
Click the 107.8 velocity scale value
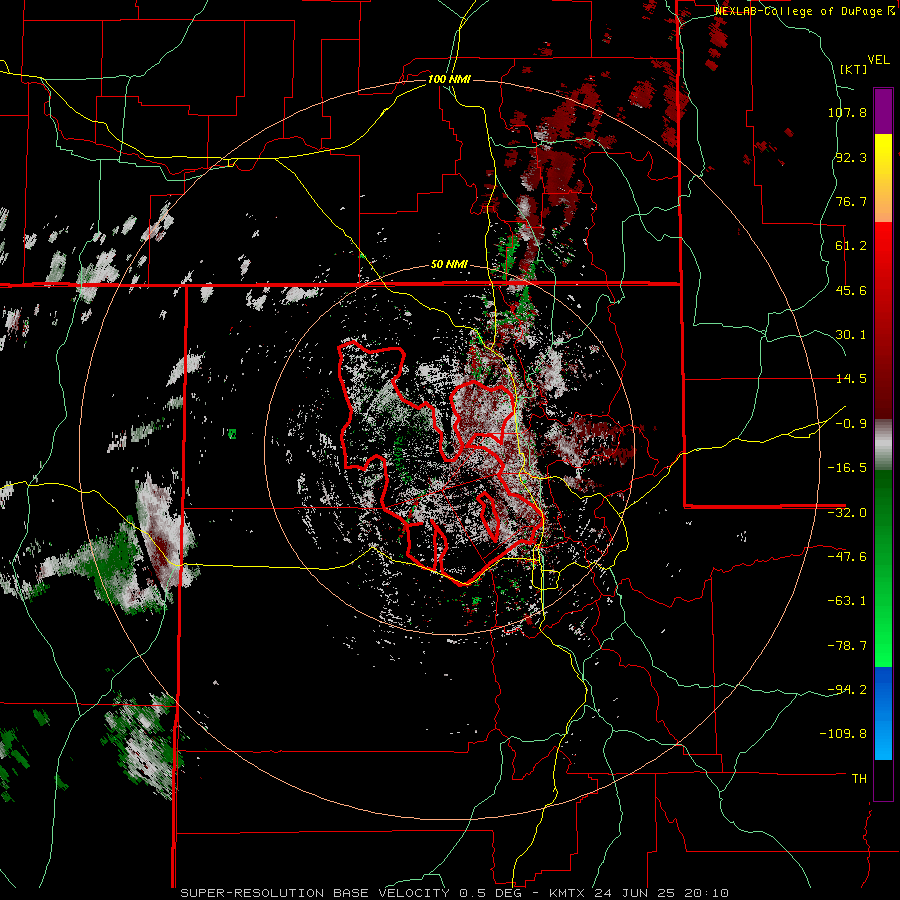coord(847,112)
